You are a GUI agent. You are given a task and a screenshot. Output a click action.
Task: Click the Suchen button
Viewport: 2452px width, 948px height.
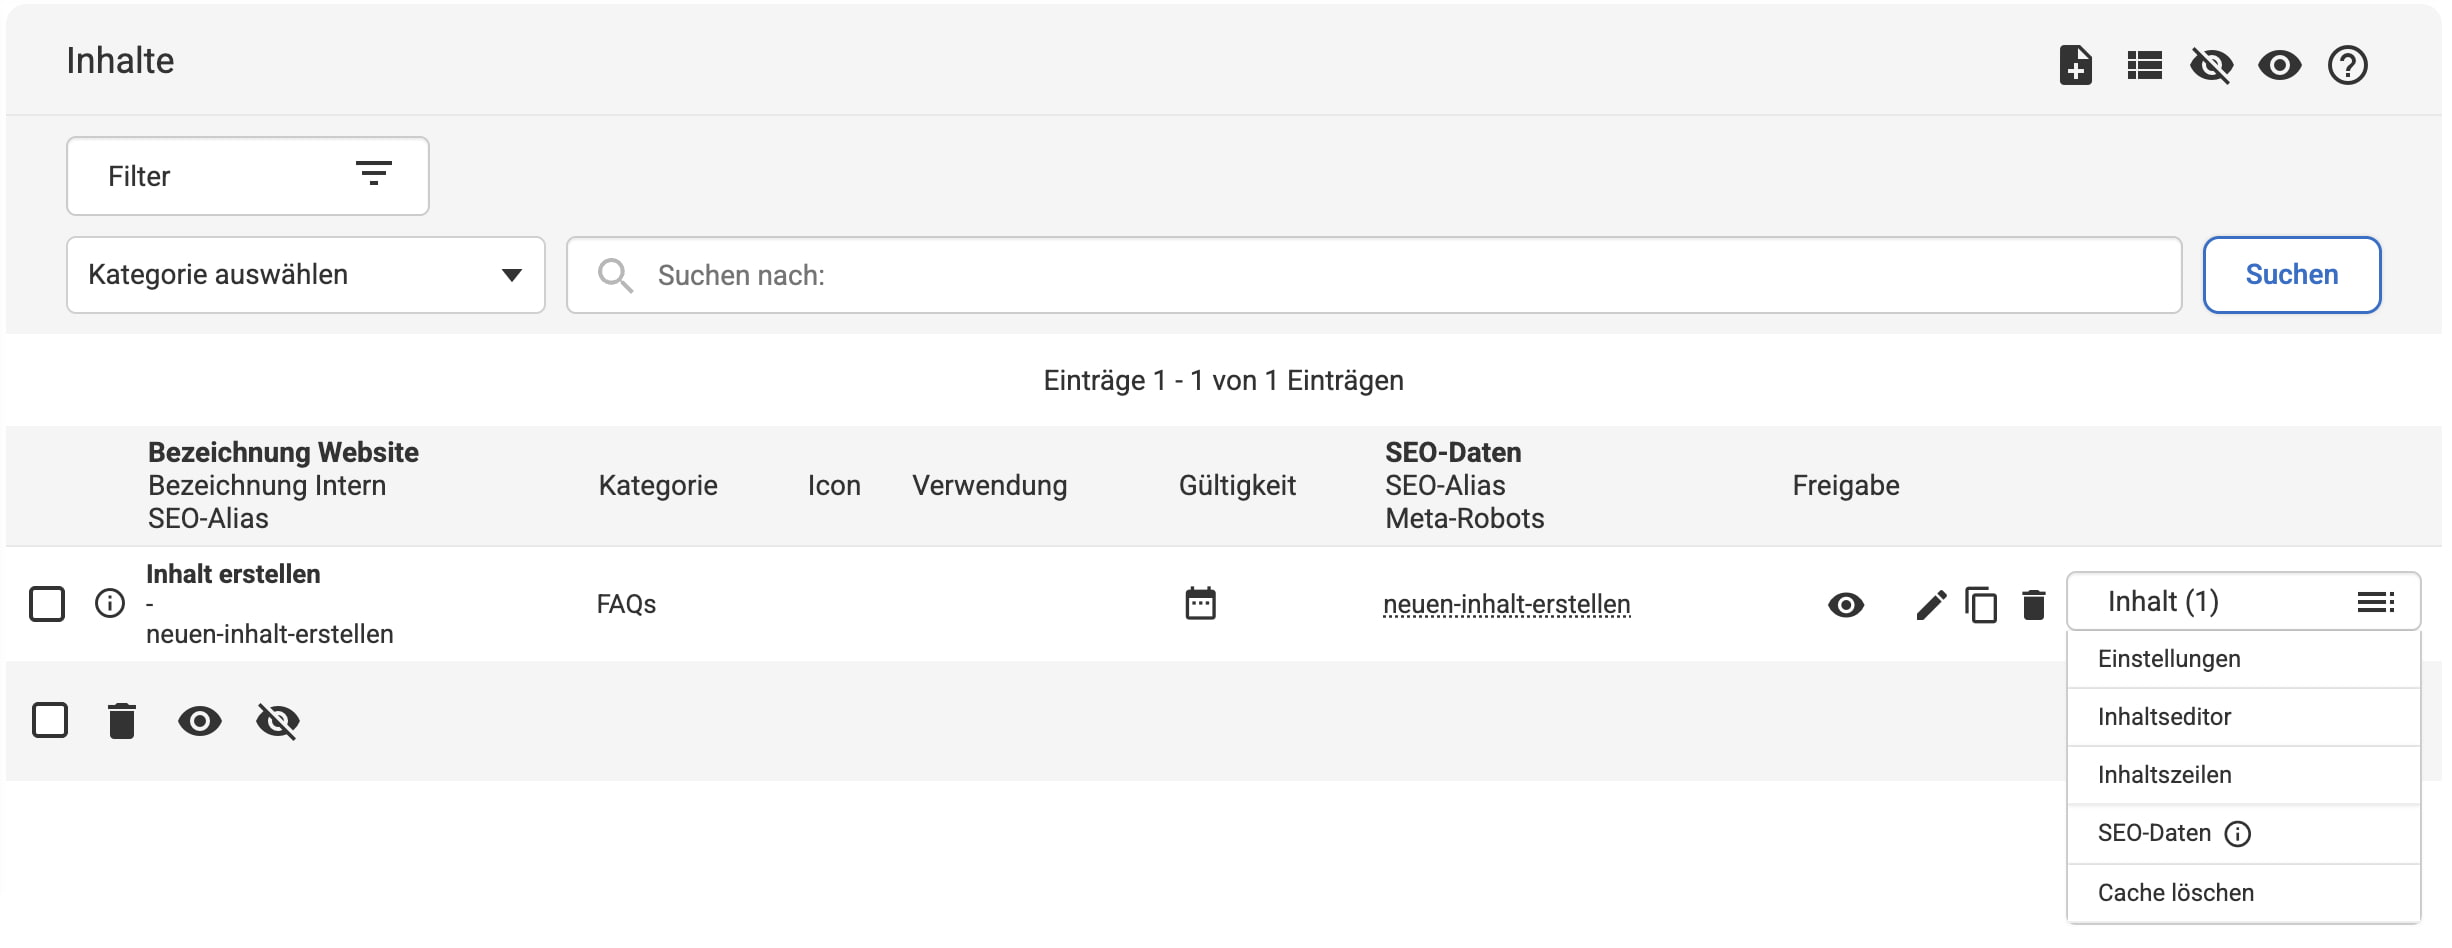pyautogui.click(x=2291, y=275)
